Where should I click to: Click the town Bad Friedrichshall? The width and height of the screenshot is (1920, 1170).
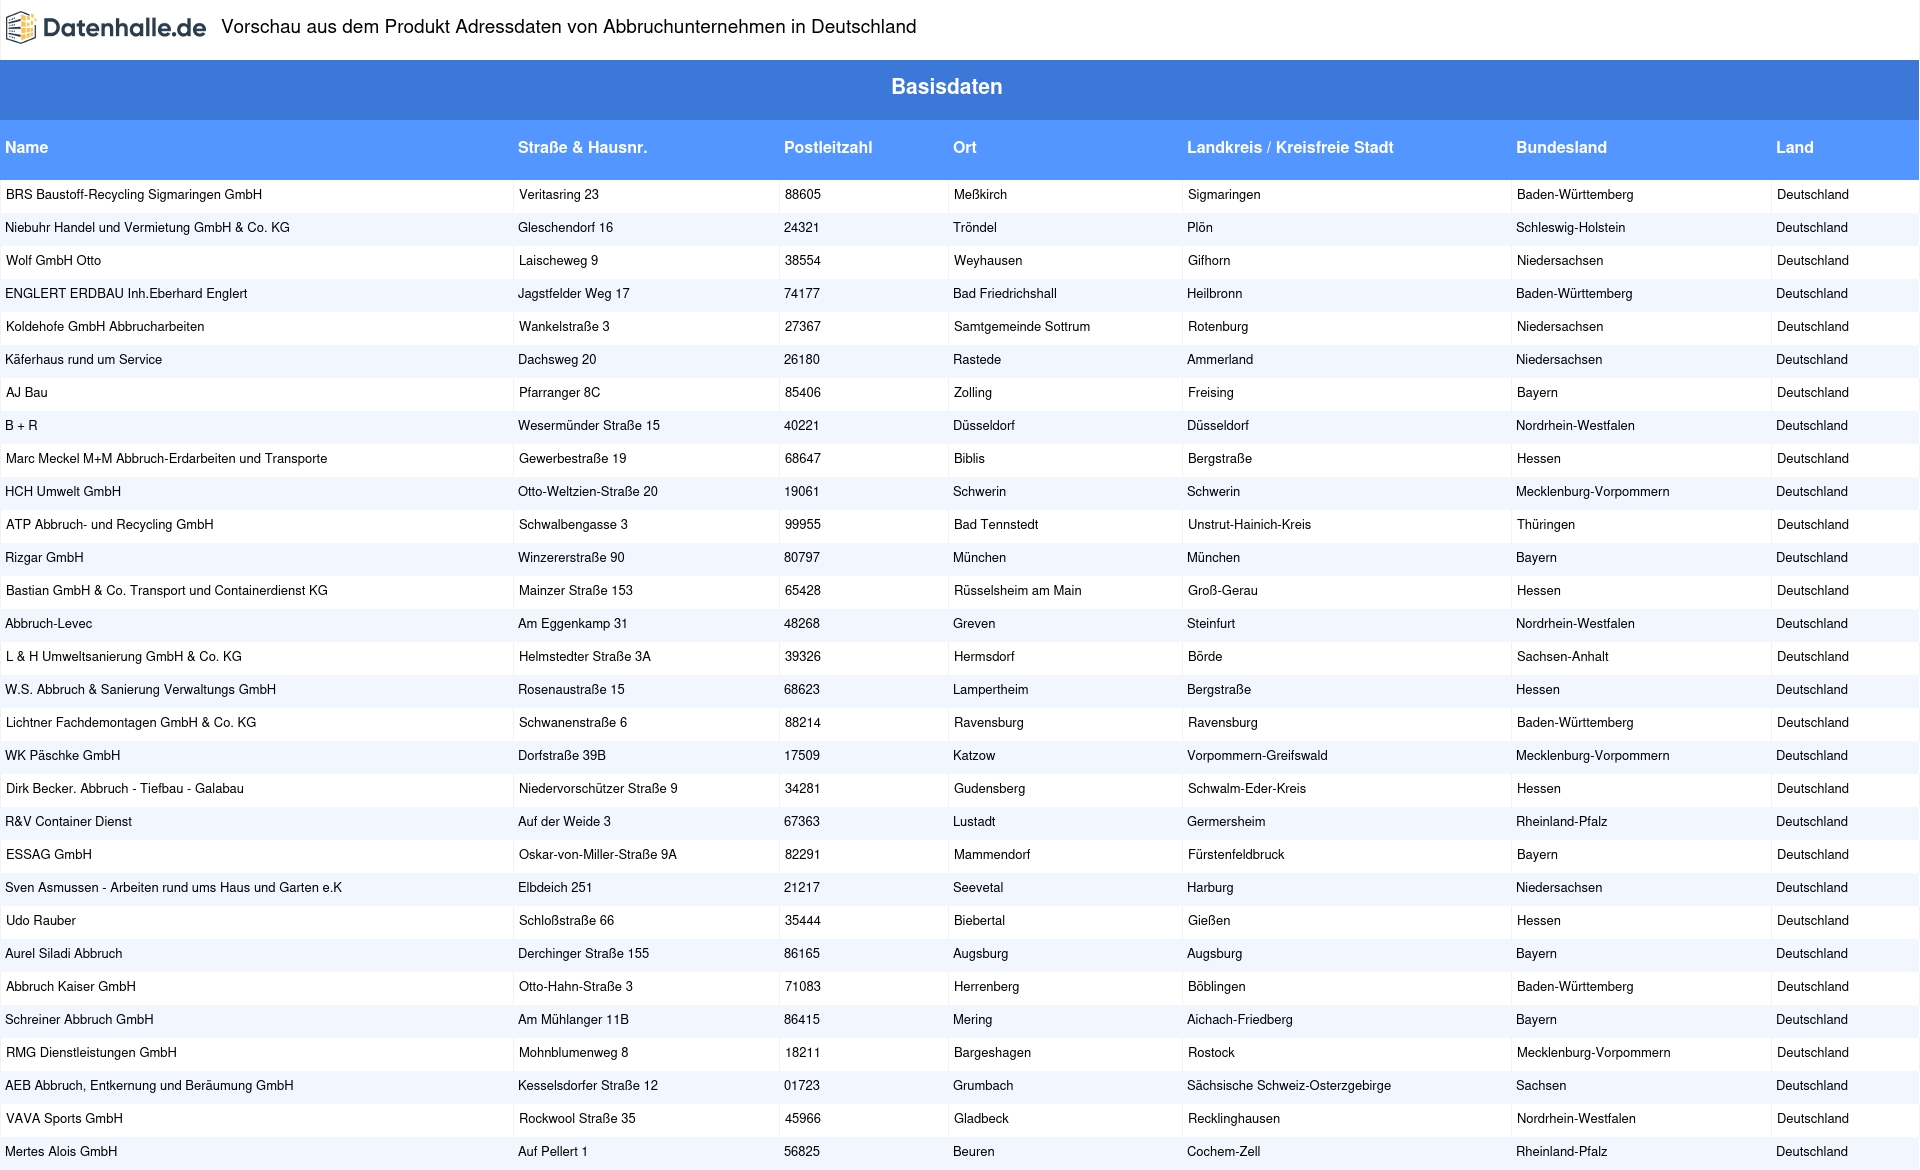1005,294
